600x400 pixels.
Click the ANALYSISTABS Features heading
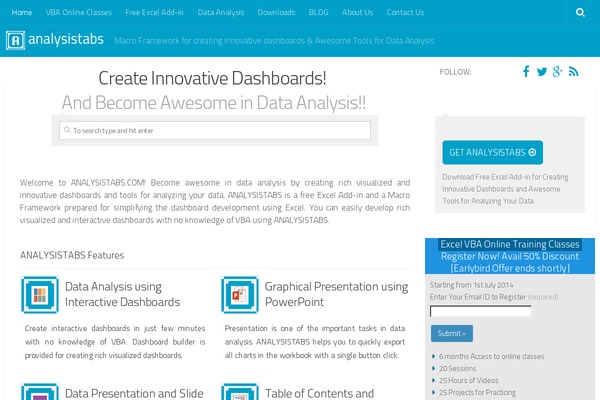point(72,255)
